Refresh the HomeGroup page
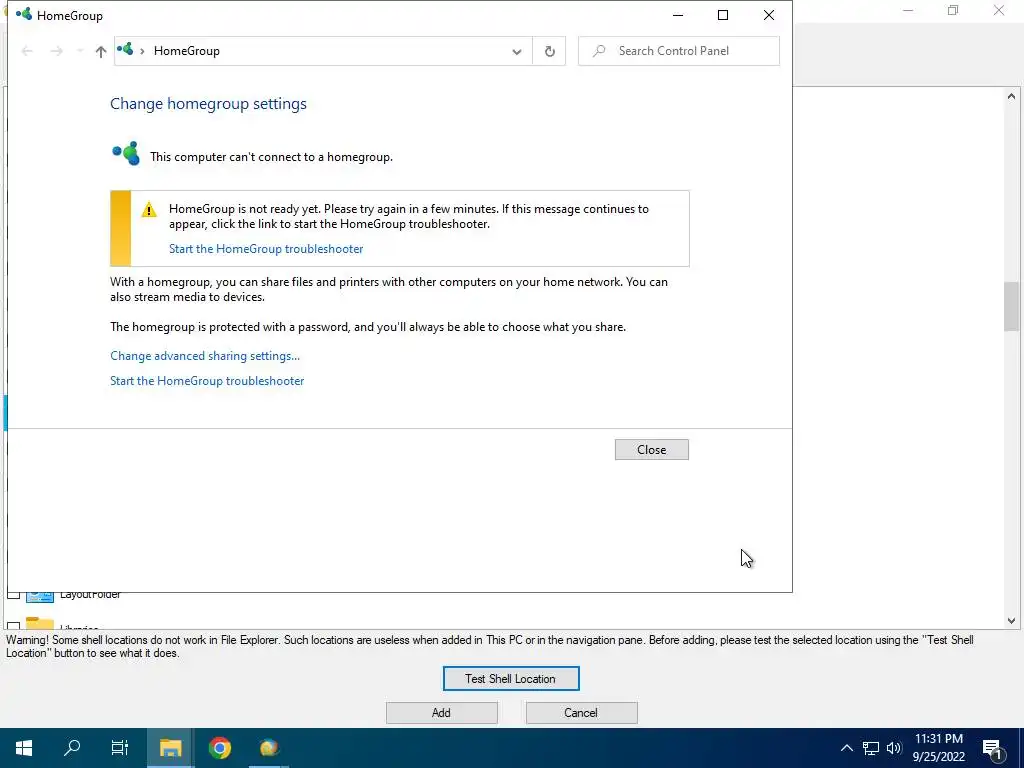Image resolution: width=1024 pixels, height=768 pixels. coord(549,51)
